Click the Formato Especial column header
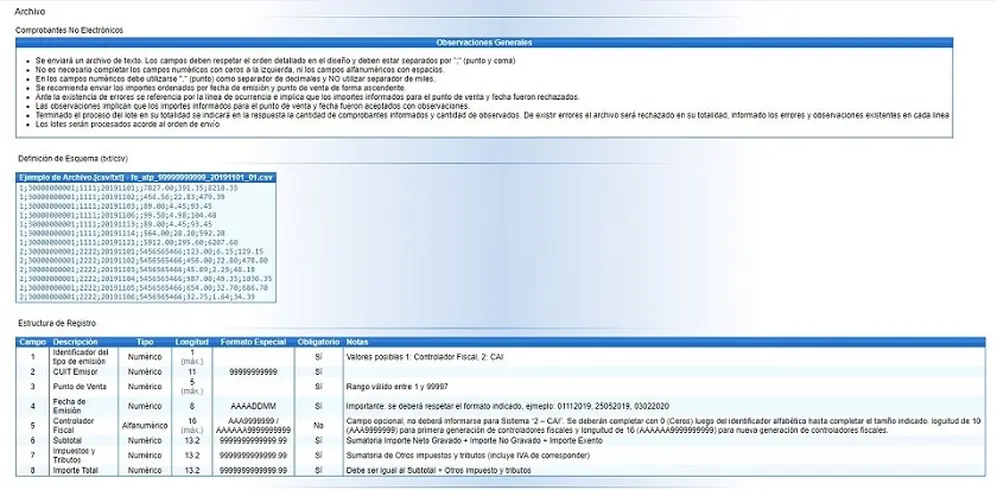The width and height of the screenshot is (997, 490). coord(253,342)
